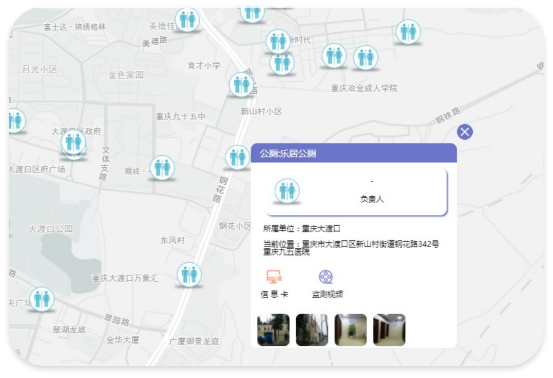Screen dimensions: 553x378
Task: Click toilet marker near 重庆大渡口万象汇
Action: pos(189,274)
